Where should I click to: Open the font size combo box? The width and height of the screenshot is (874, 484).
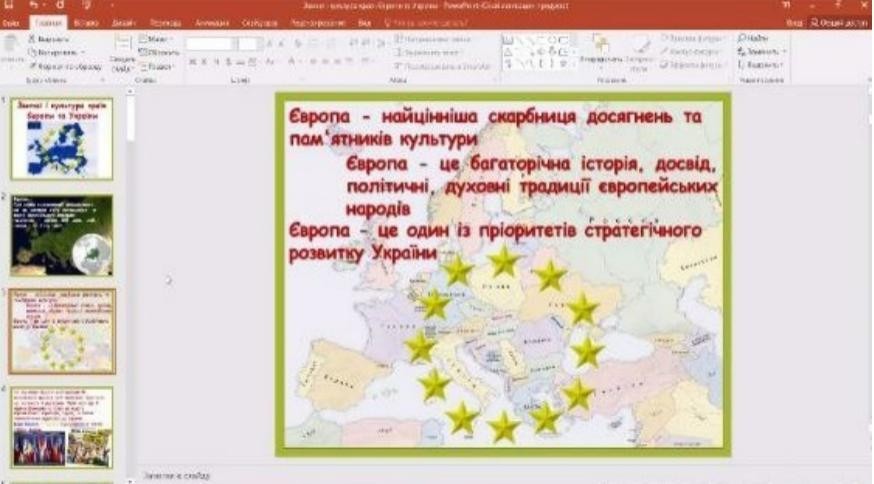(x=249, y=43)
